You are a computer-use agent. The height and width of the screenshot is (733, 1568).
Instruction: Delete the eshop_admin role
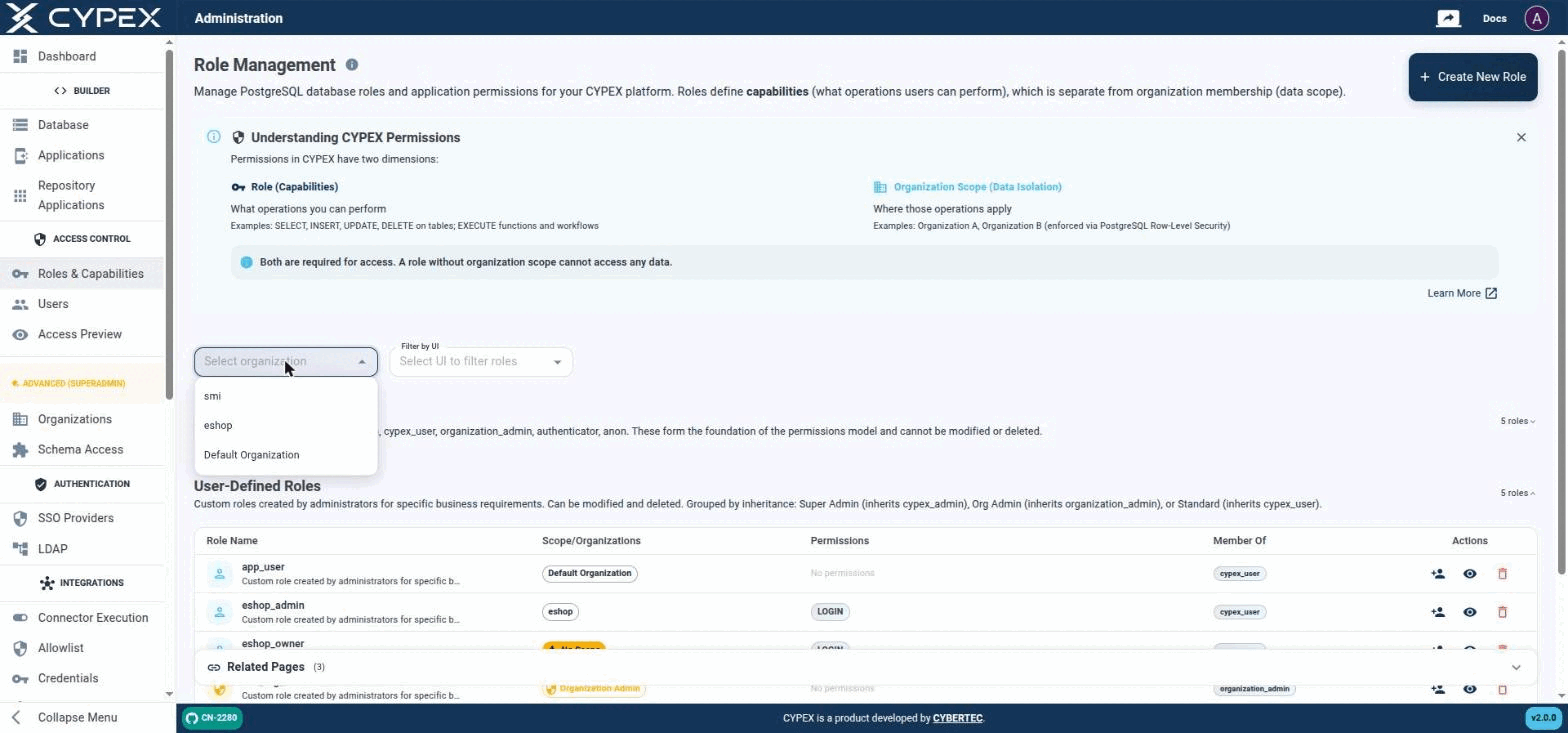click(x=1501, y=612)
